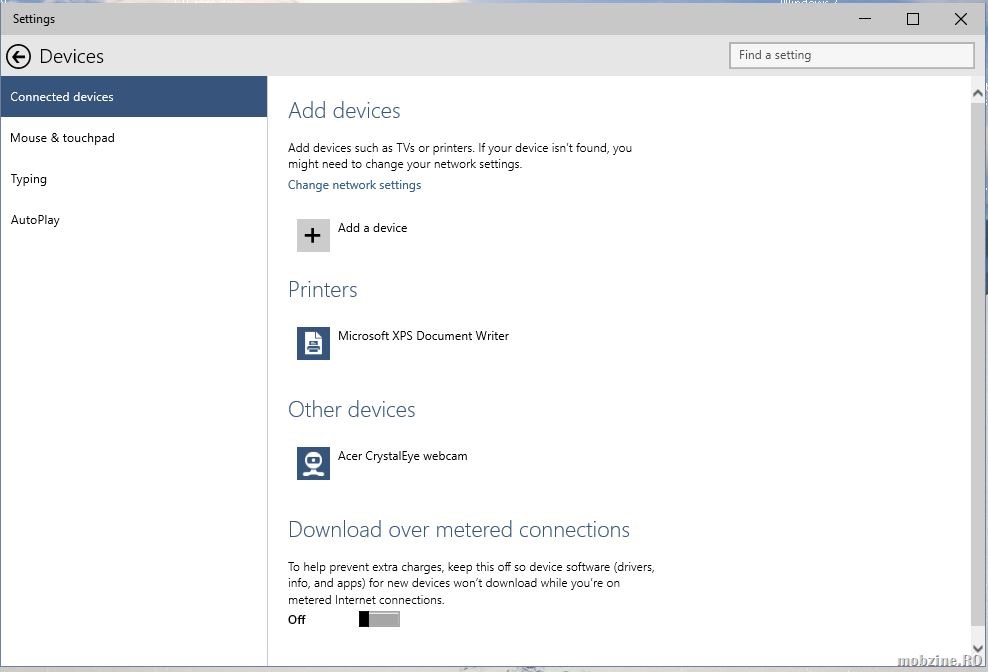Image resolution: width=988 pixels, height=672 pixels.
Task: Go back using the Devices back arrow
Action: (18, 57)
